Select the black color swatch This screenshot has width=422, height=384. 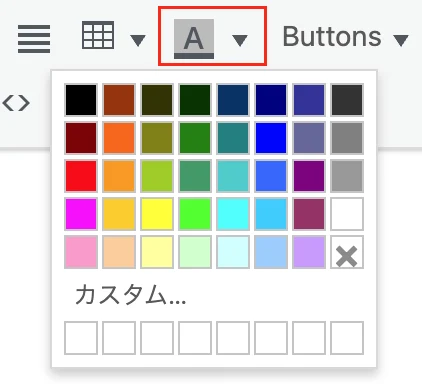pos(81,100)
